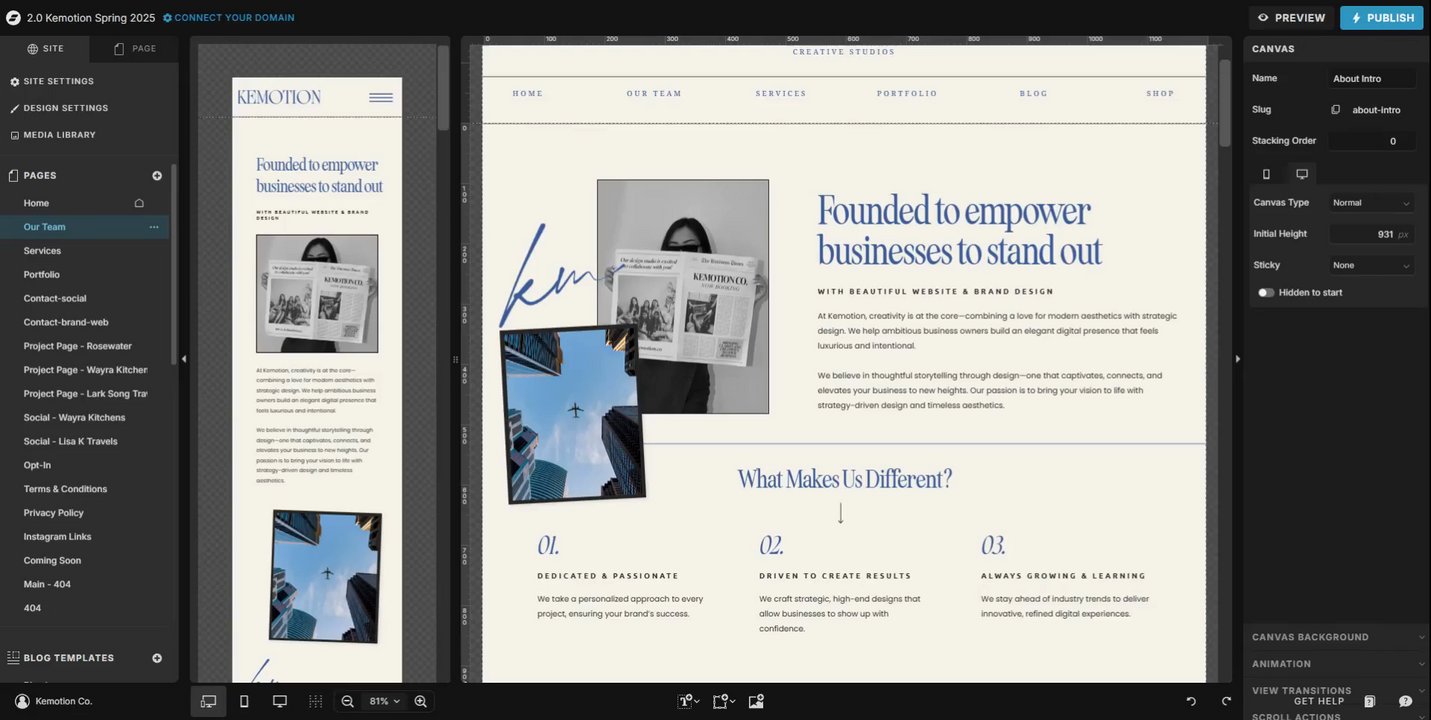Open the Kemotion Co. account menu
The height and width of the screenshot is (720, 1431).
click(x=54, y=701)
